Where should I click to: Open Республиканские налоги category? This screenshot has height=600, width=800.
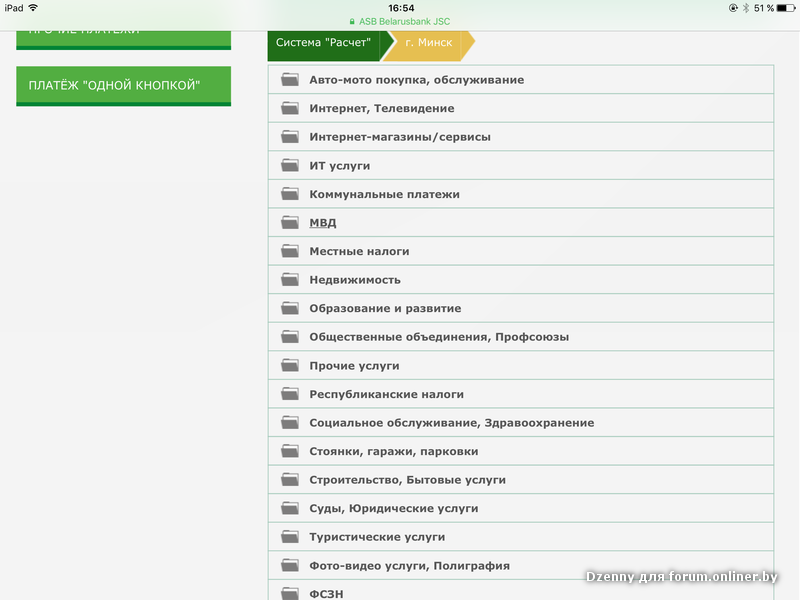click(x=521, y=394)
